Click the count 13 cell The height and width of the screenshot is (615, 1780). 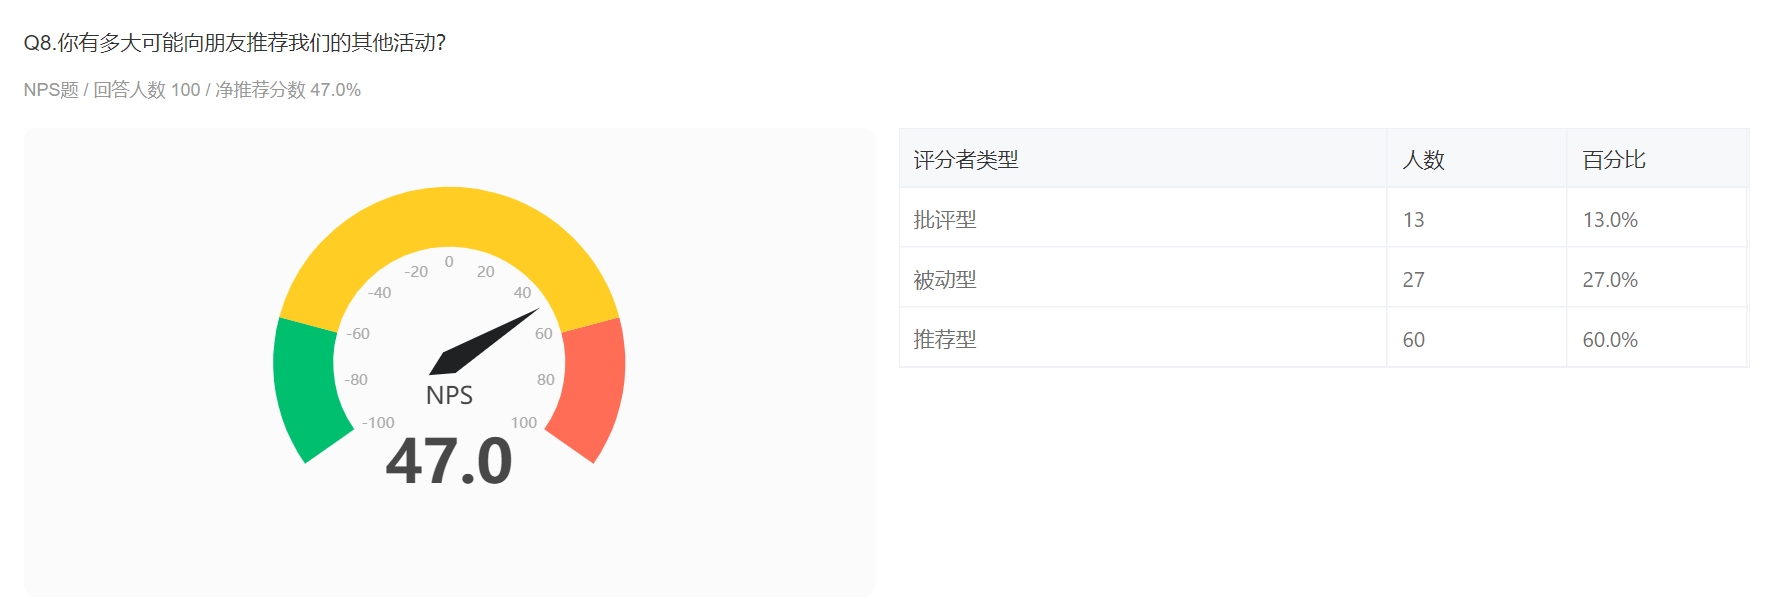[1413, 220]
